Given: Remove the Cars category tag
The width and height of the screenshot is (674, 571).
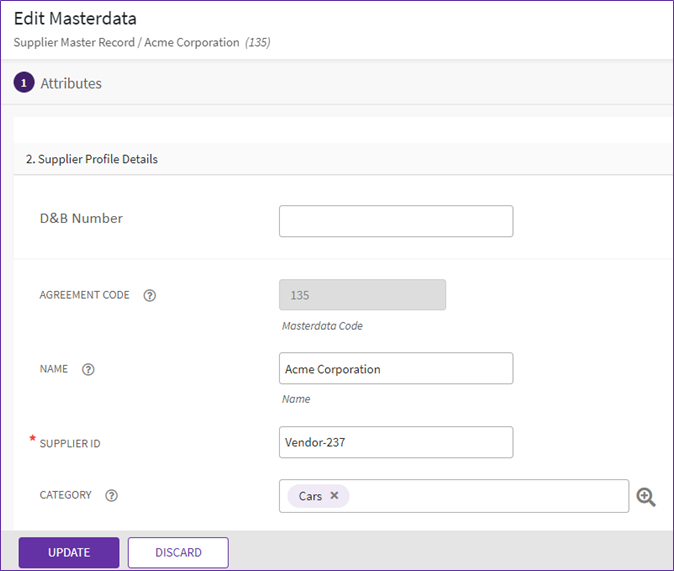Looking at the screenshot, I should [x=334, y=495].
